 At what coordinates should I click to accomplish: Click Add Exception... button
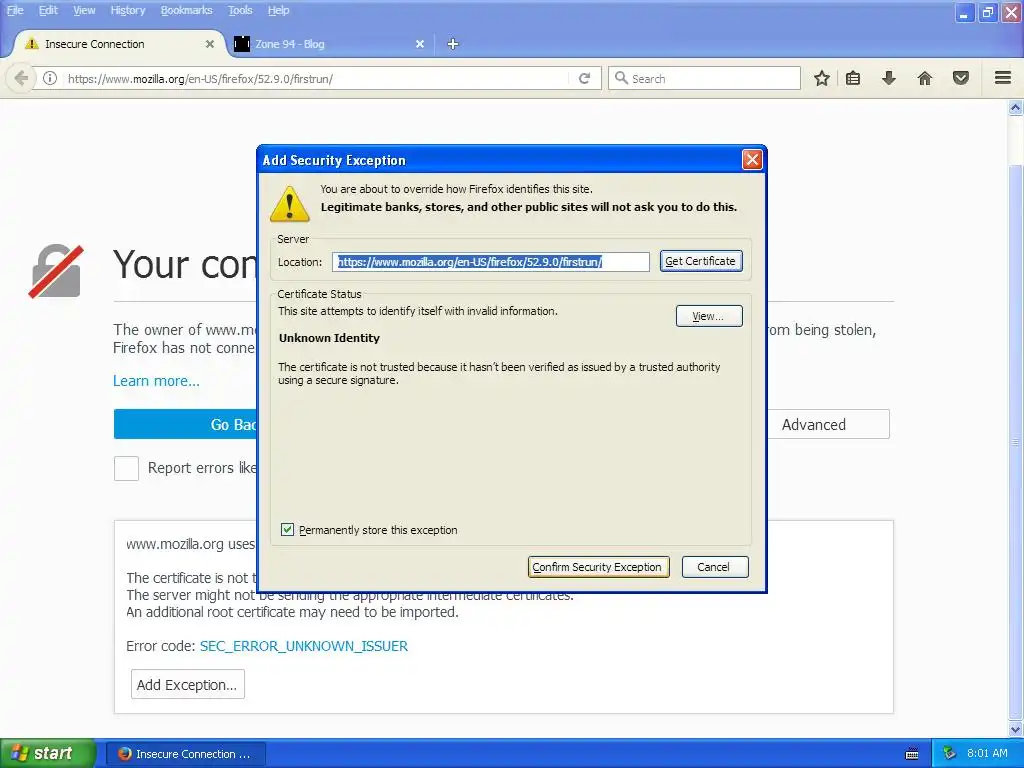[x=187, y=684]
